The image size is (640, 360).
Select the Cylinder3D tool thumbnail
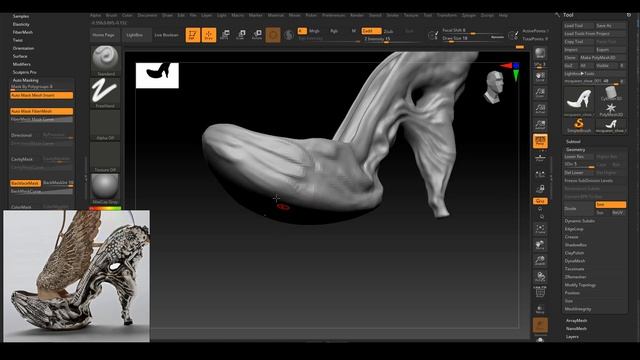pyautogui.click(x=611, y=93)
